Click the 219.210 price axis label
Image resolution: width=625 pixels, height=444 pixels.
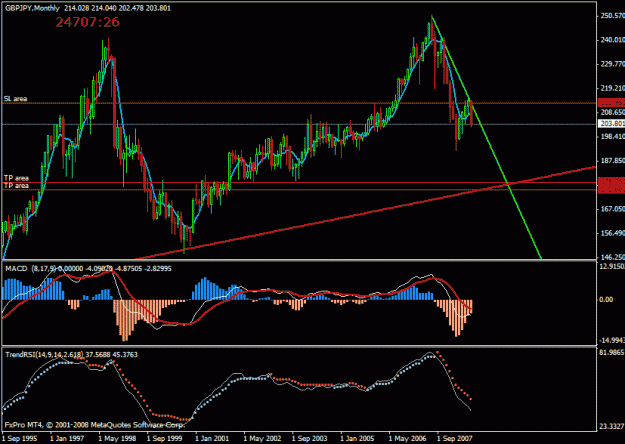[612, 88]
